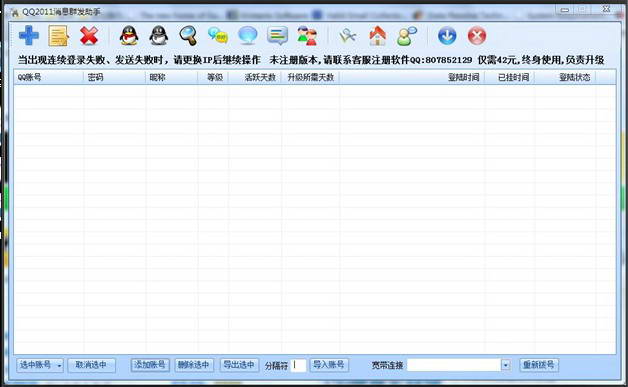
Task: Open the 选中账号 dropdown button
Action: point(40,365)
